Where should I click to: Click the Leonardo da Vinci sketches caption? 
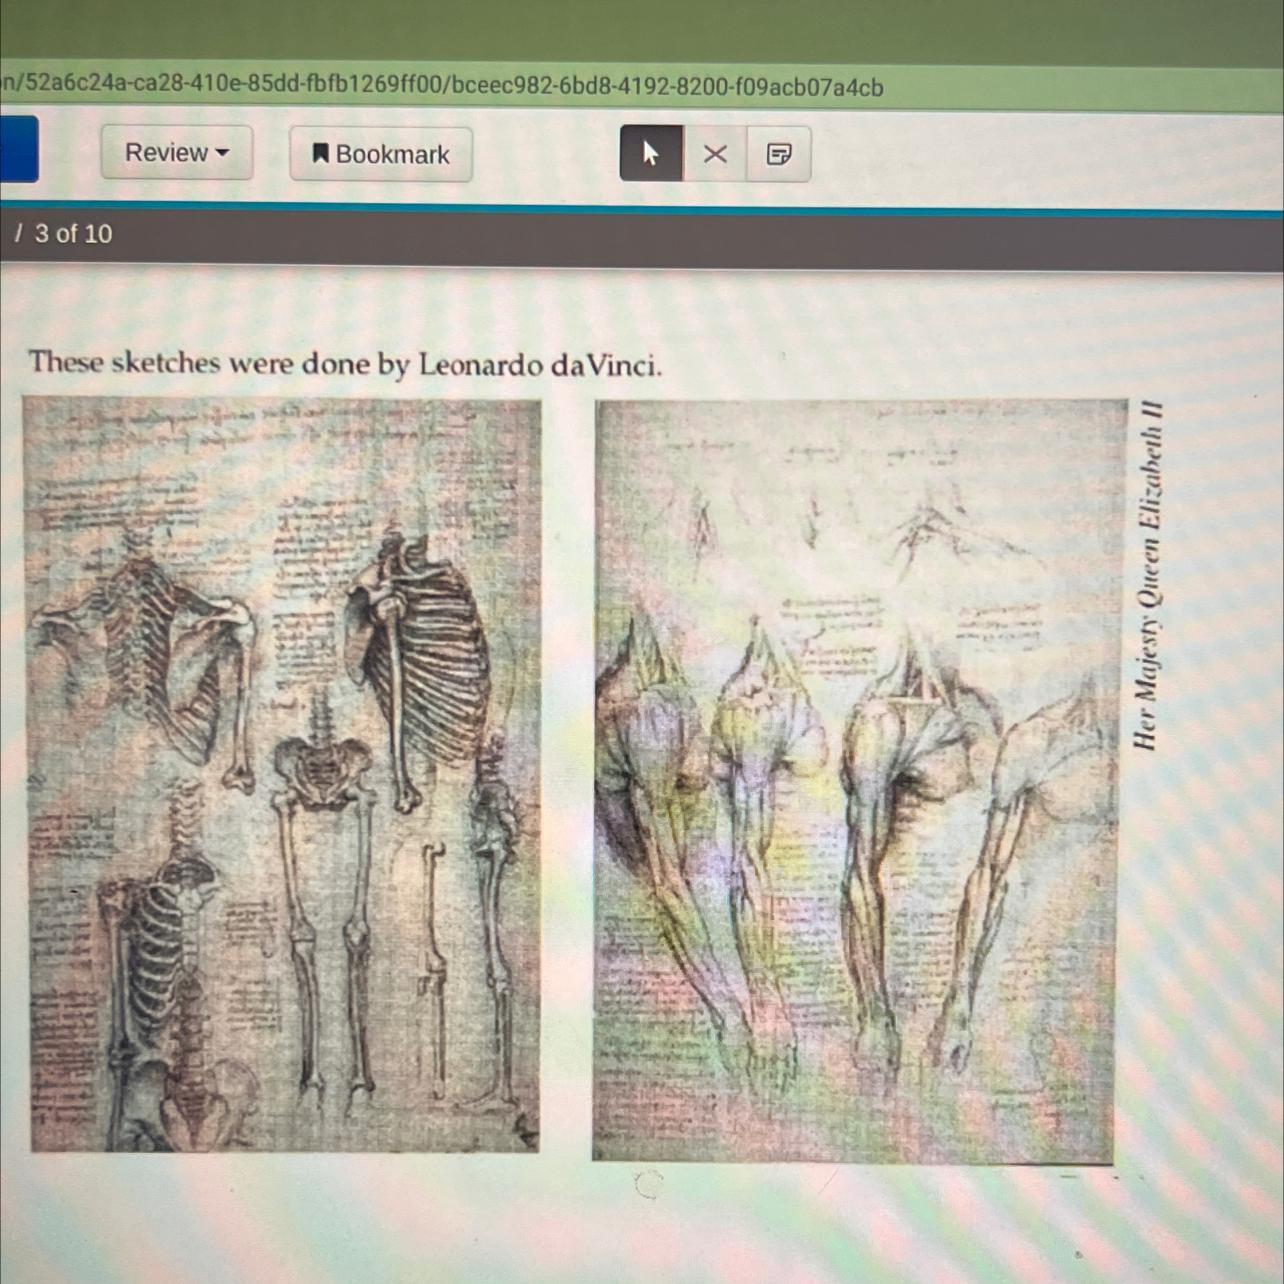pos(345,363)
